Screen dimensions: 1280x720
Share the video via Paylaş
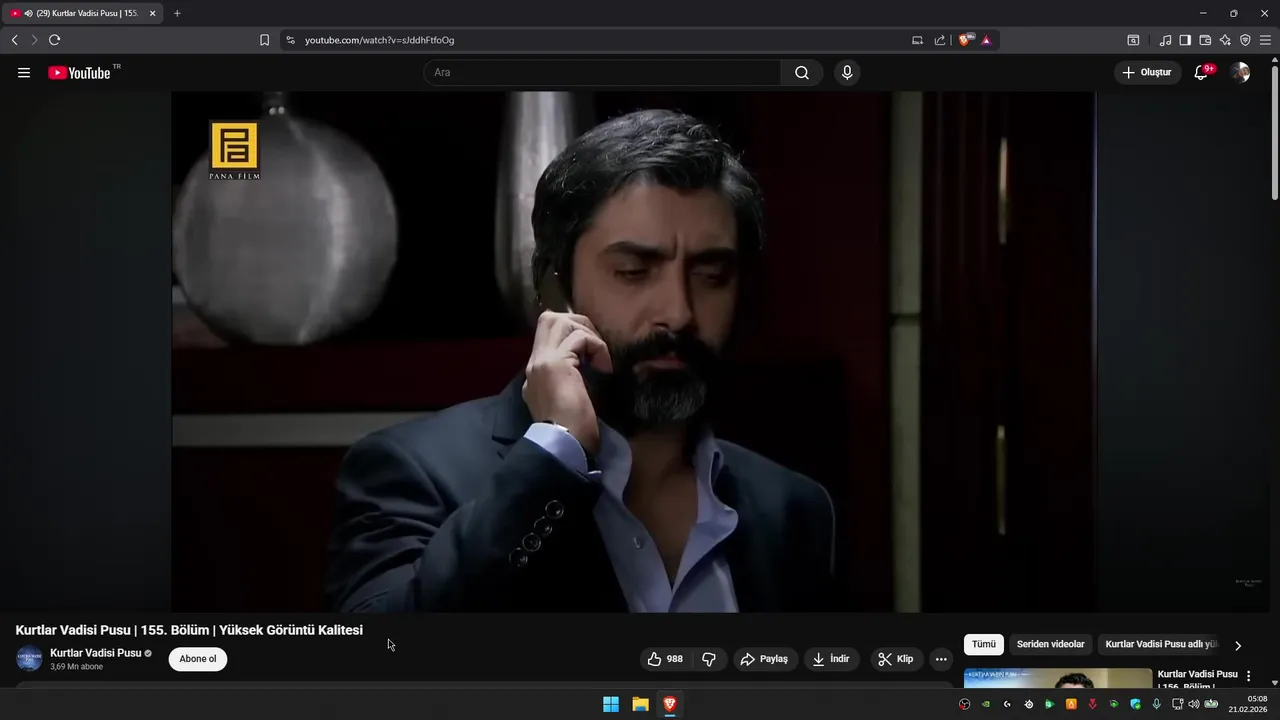pos(765,659)
